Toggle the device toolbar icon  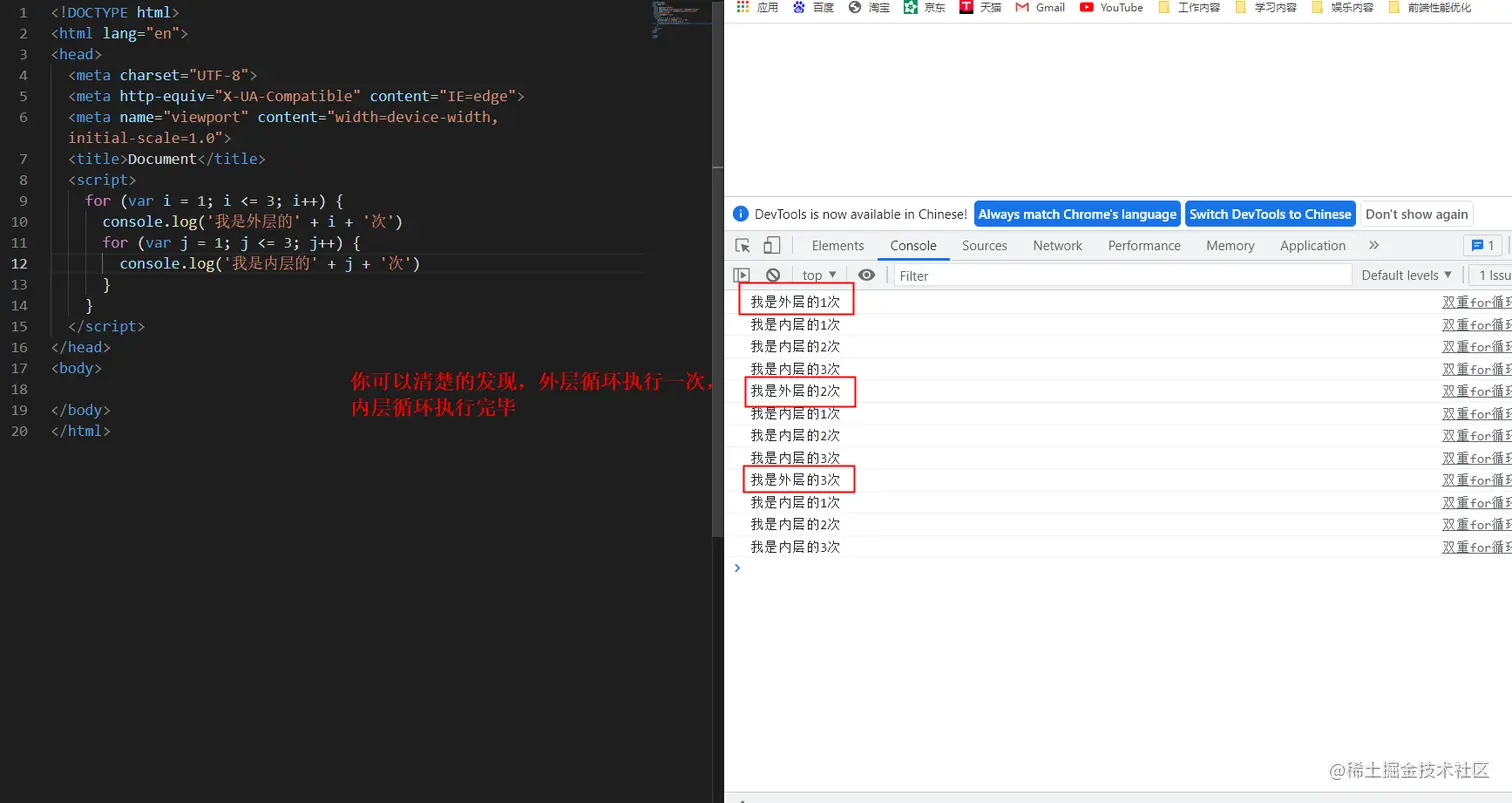[771, 246]
